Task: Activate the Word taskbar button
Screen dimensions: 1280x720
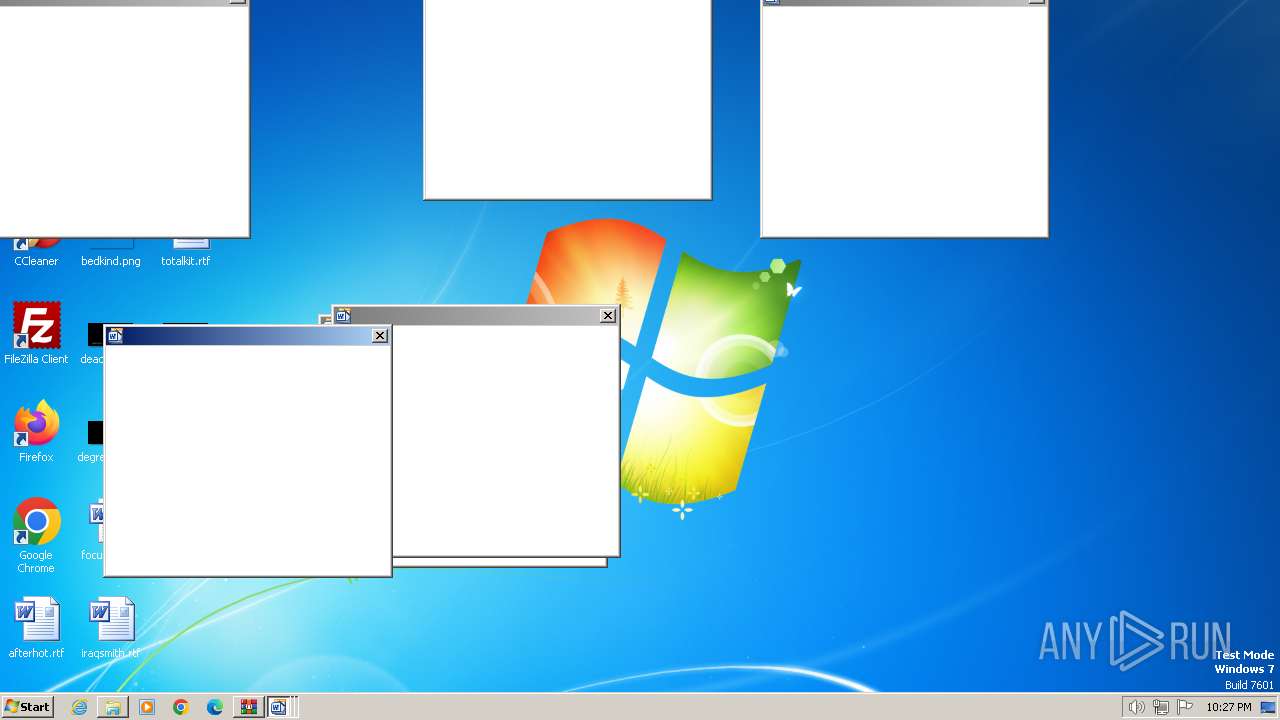Action: point(280,707)
